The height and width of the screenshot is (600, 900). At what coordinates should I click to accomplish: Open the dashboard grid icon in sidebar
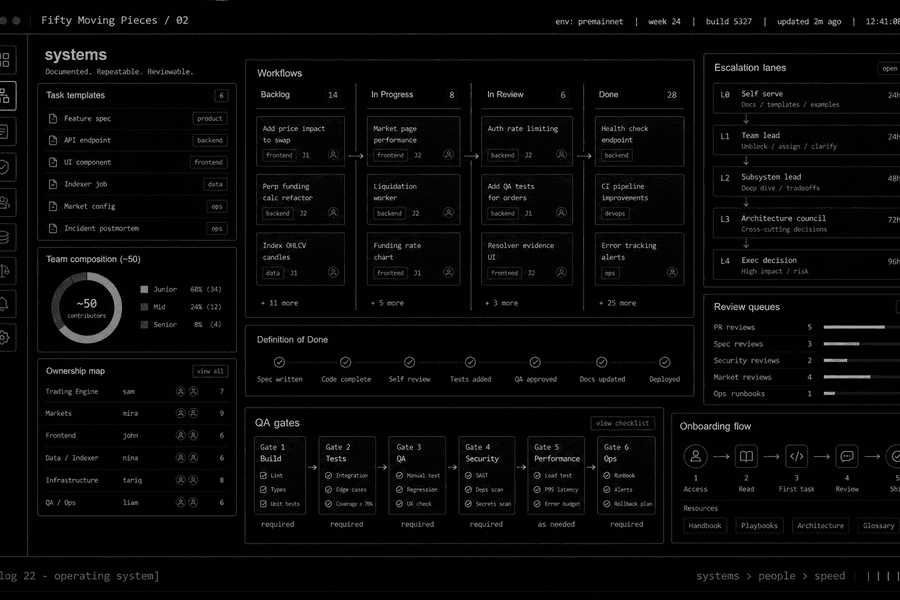click(x=5, y=60)
